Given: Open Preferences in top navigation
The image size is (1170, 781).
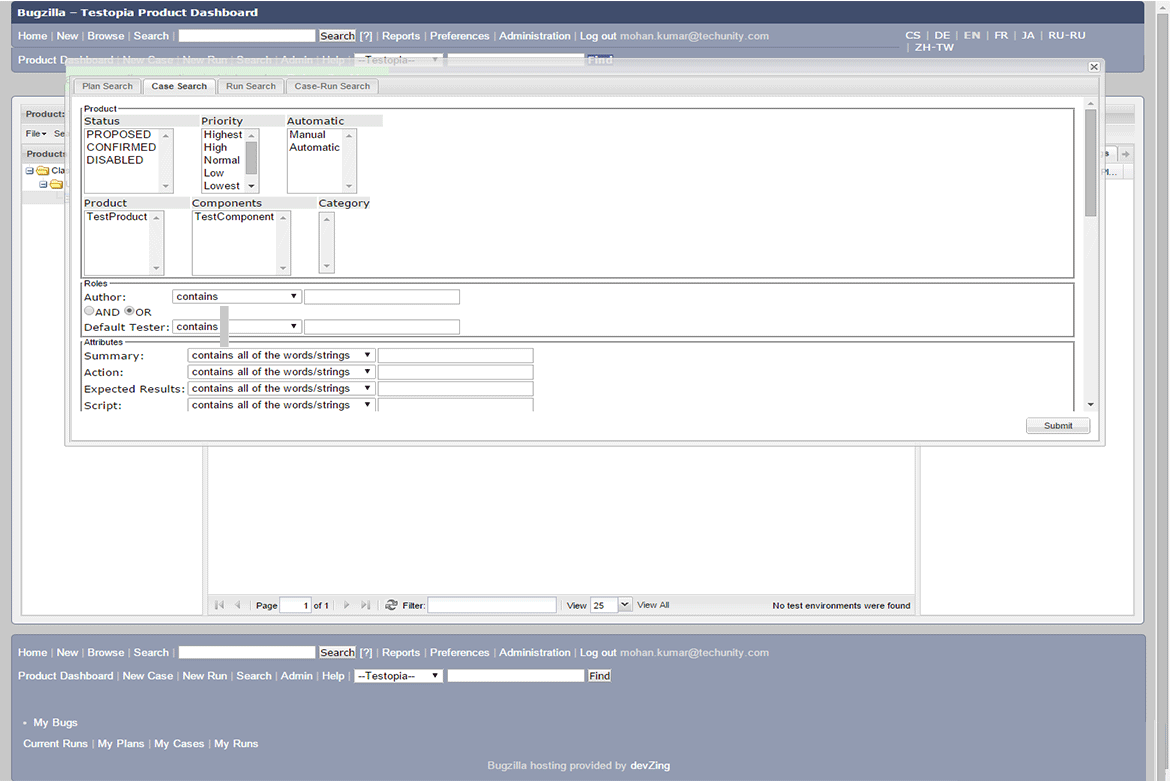Looking at the screenshot, I should pyautogui.click(x=460, y=36).
